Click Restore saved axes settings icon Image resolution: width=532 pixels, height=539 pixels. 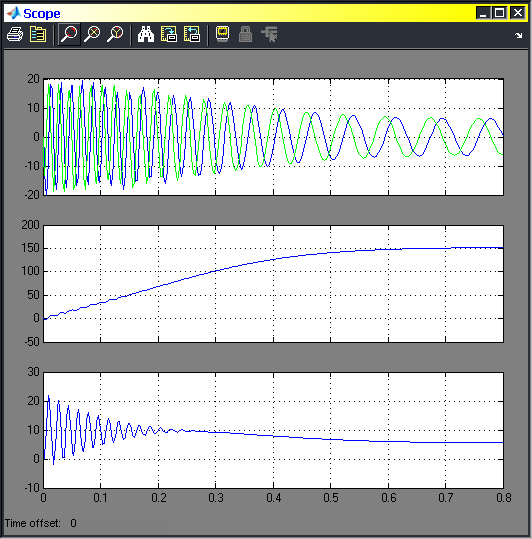tap(192, 34)
